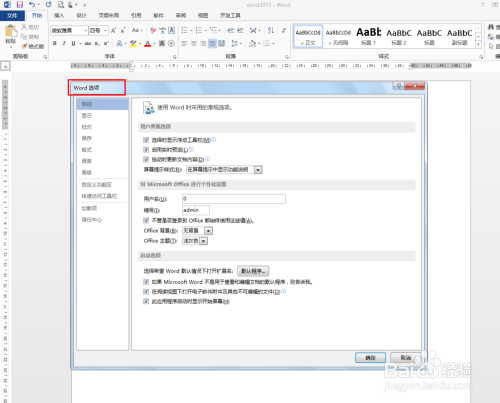Click the Format Painter brush icon
Image resolution: width=500 pixels, height=403 pixels.
point(24,46)
